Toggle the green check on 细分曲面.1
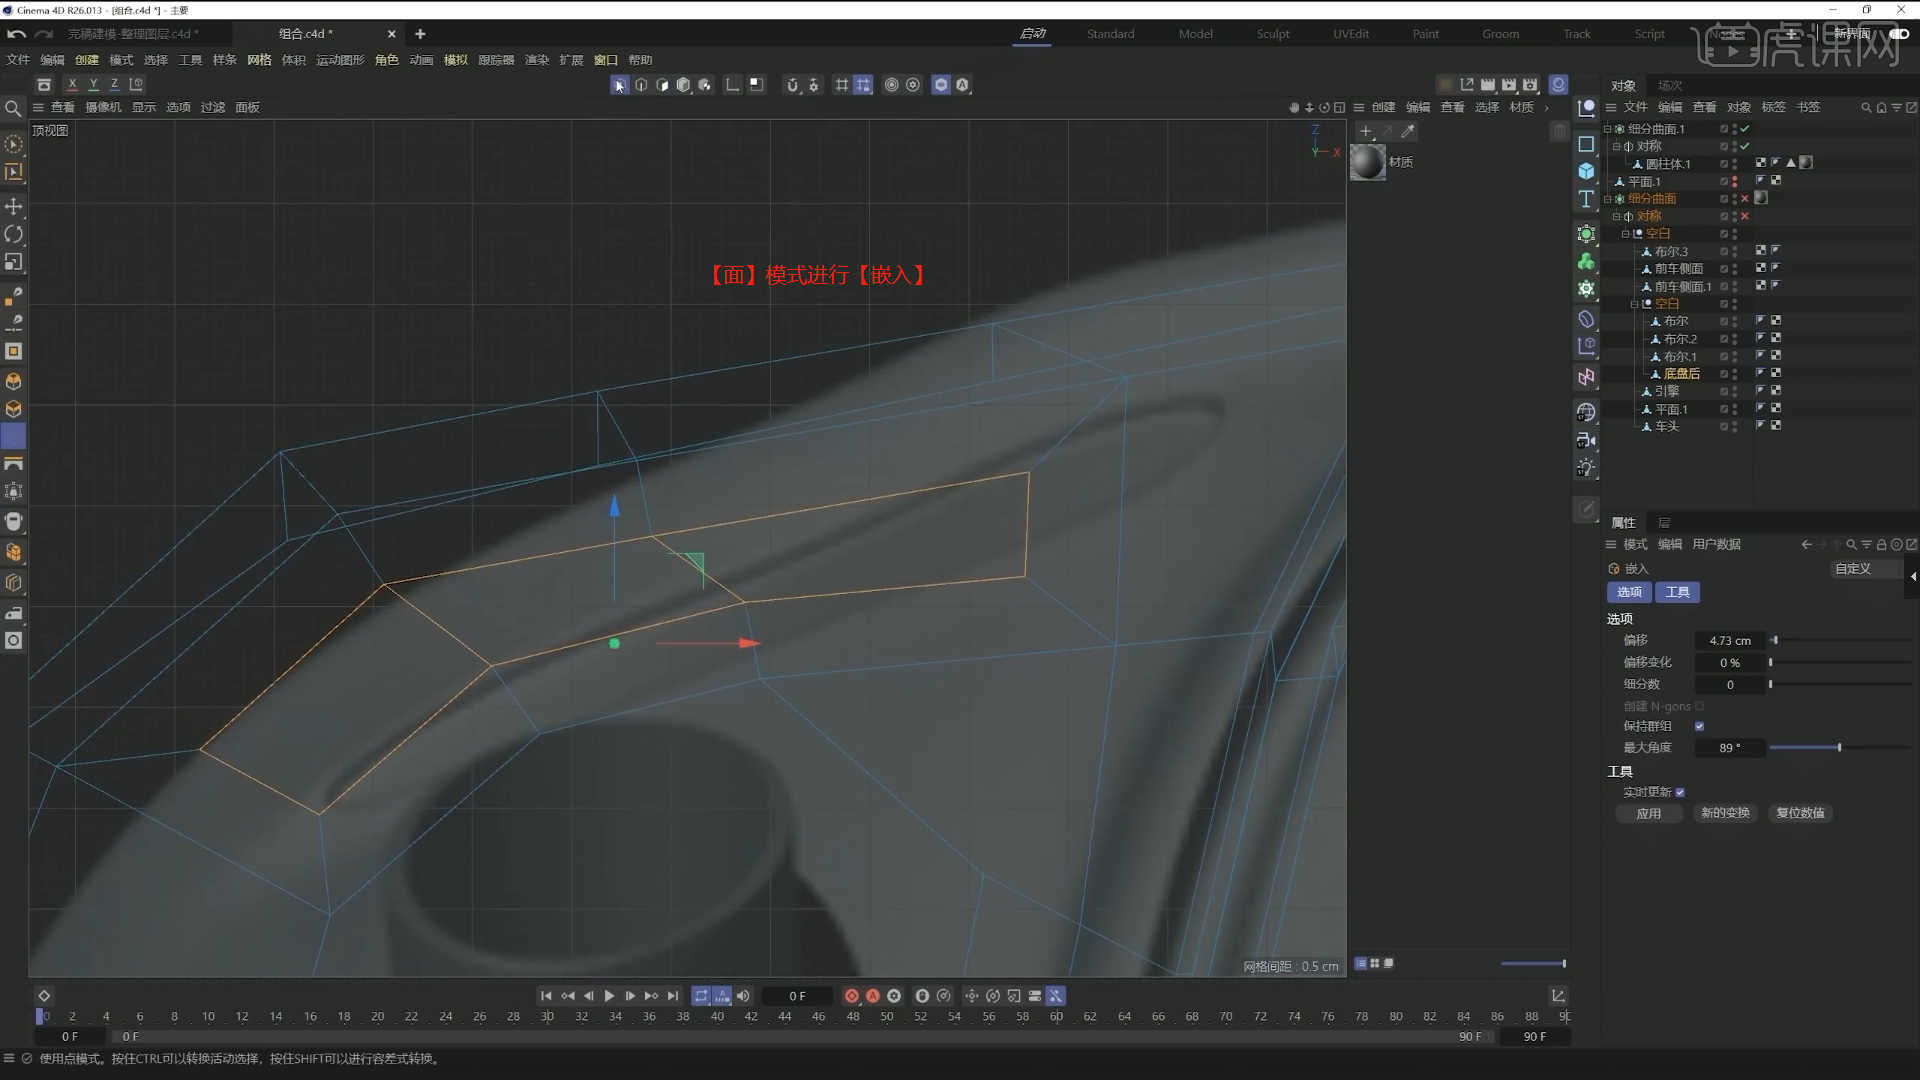Viewport: 1920px width, 1080px height. (x=1745, y=129)
